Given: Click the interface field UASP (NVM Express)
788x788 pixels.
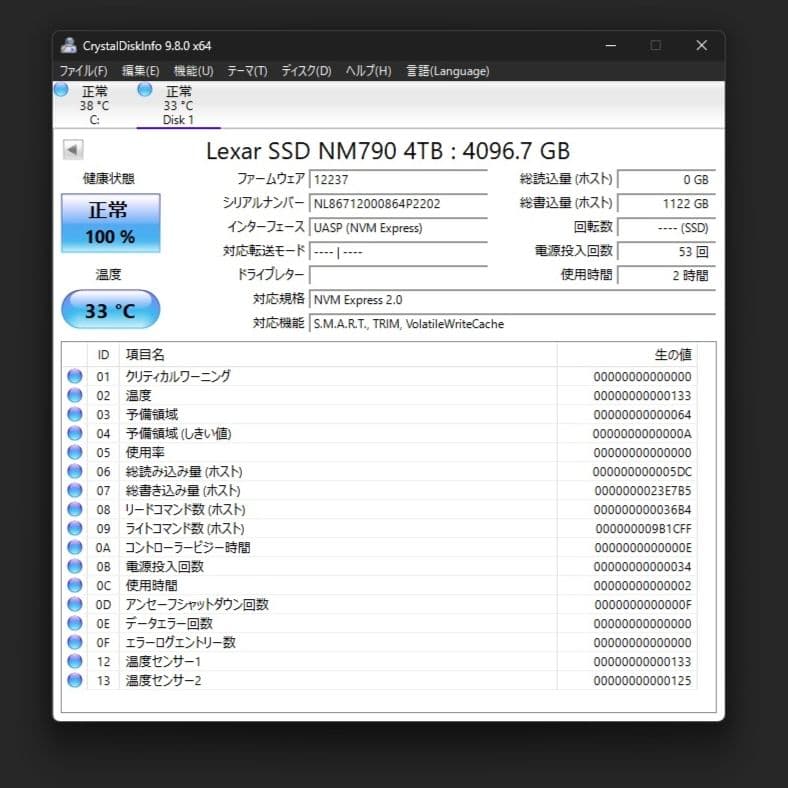Looking at the screenshot, I should click(399, 228).
